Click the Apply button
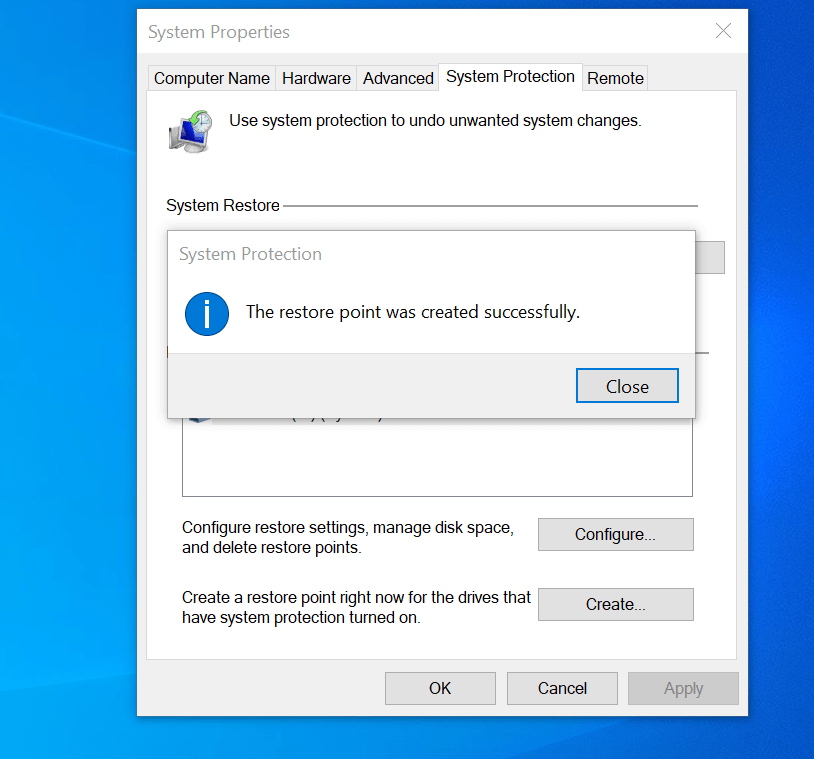Image resolution: width=814 pixels, height=759 pixels. [x=683, y=688]
